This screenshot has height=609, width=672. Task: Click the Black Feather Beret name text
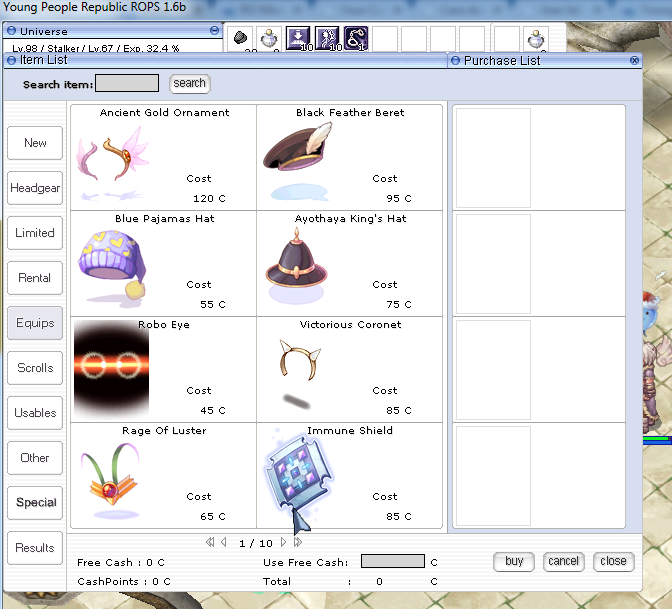[x=350, y=113]
